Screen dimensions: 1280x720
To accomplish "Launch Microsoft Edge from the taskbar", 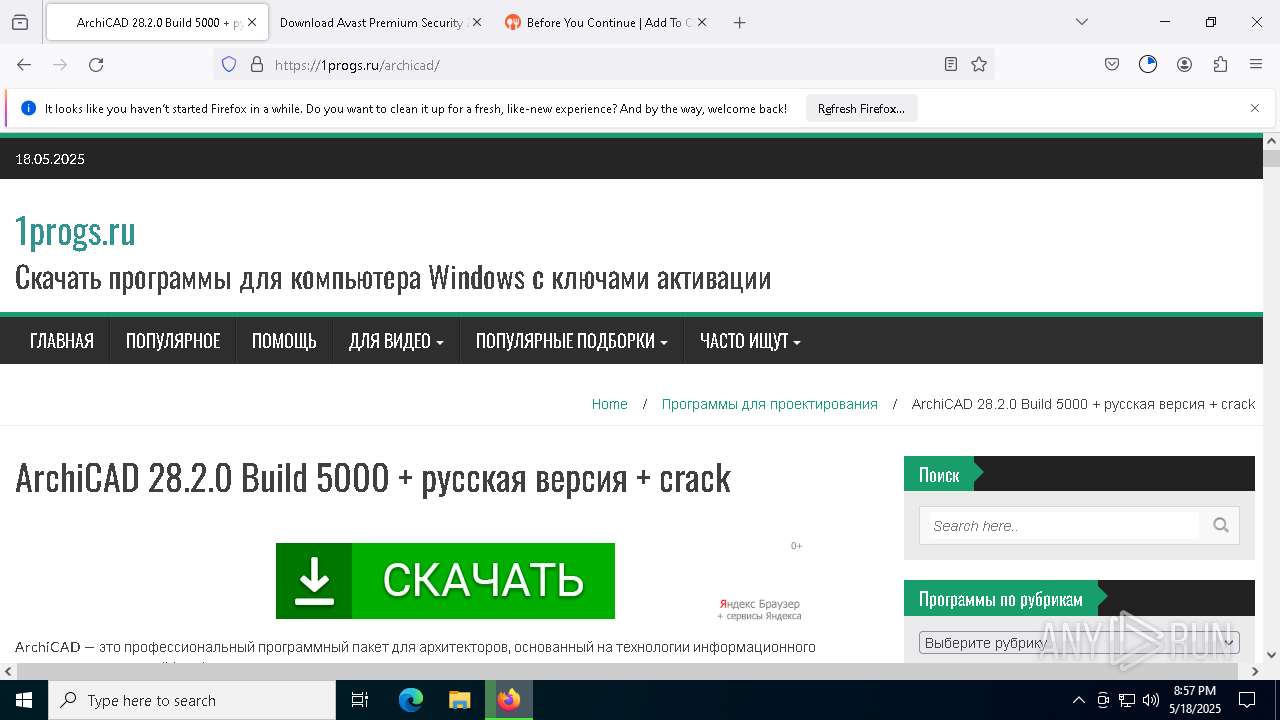I will point(411,700).
